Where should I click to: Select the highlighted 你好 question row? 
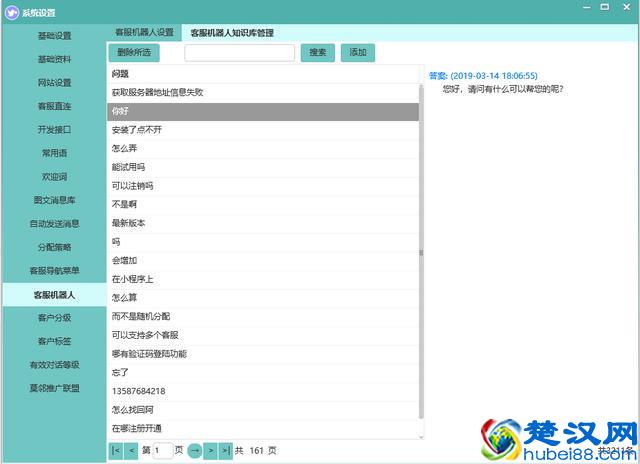point(263,111)
